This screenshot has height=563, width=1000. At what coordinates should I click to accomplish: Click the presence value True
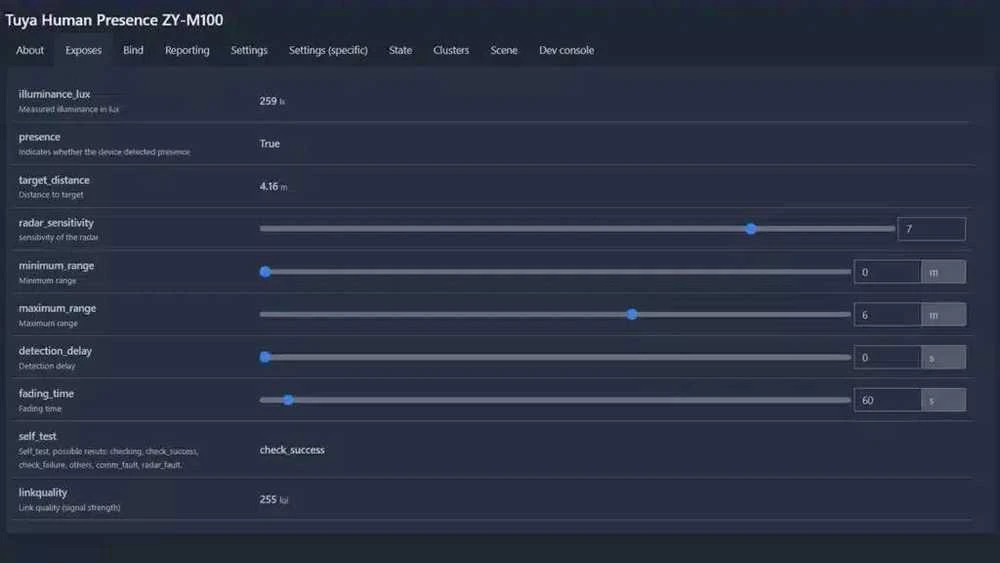click(270, 143)
